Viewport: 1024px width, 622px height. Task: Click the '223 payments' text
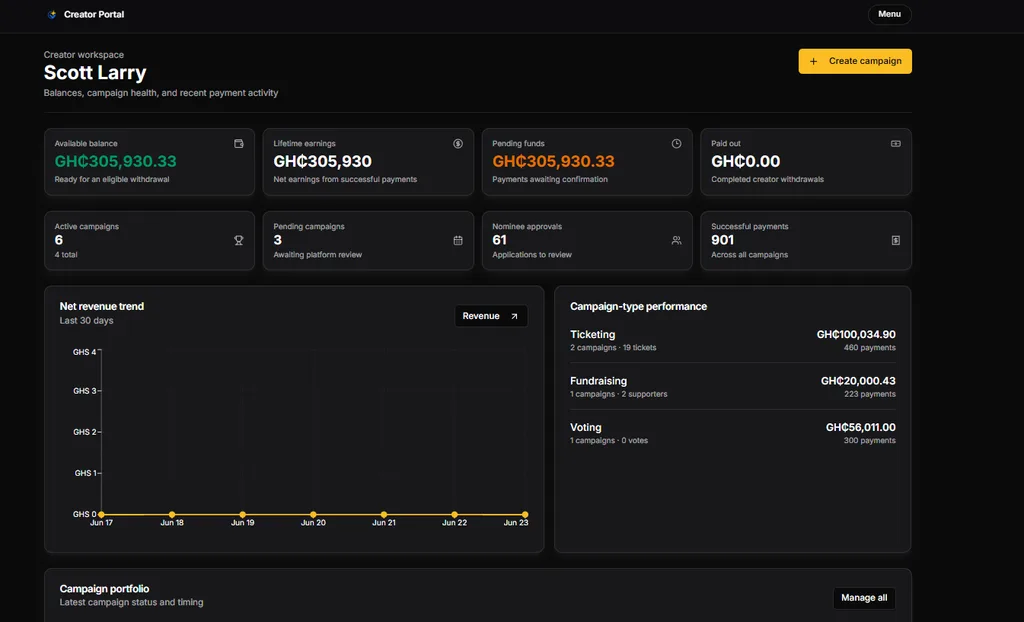(x=870, y=394)
